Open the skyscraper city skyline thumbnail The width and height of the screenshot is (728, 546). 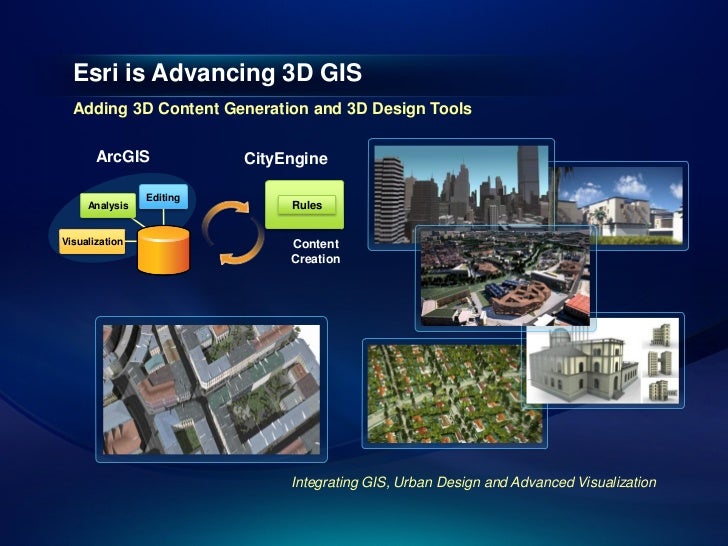pyautogui.click(x=460, y=186)
